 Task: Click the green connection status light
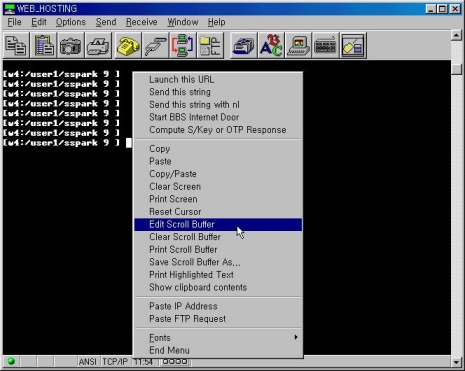point(11,361)
